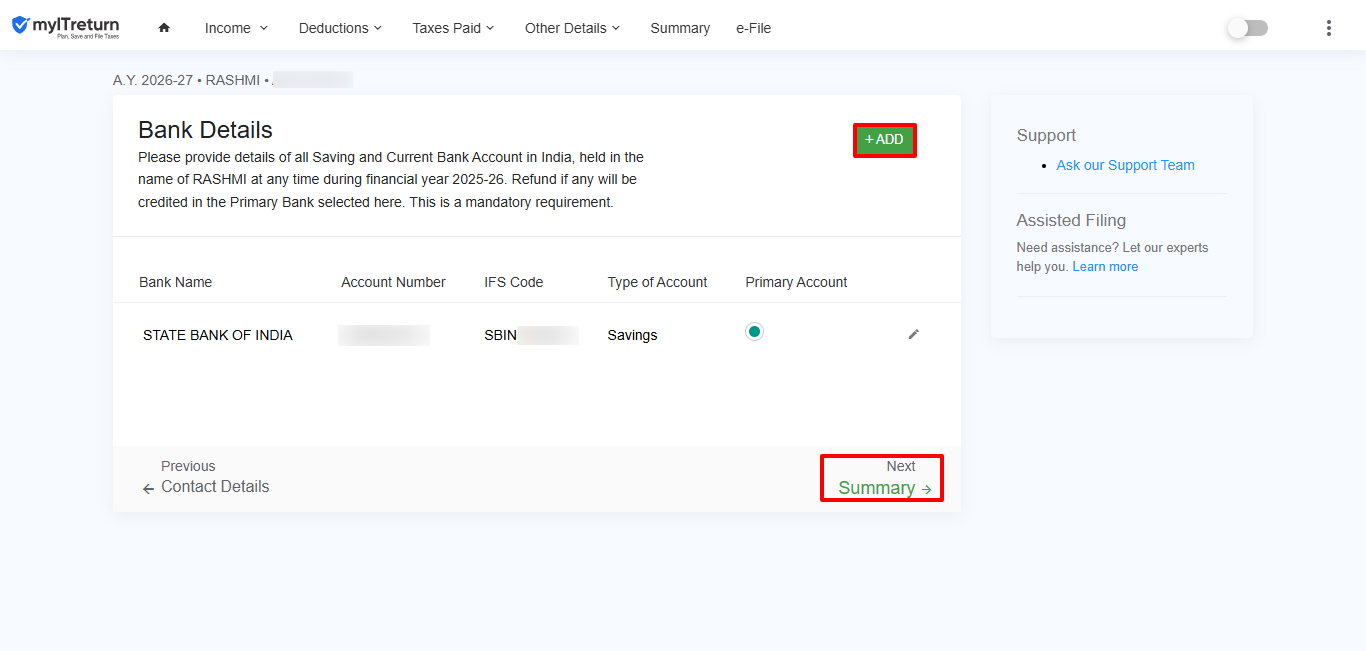Open Learn more about assisted filing
1366x651 pixels.
coord(1105,267)
